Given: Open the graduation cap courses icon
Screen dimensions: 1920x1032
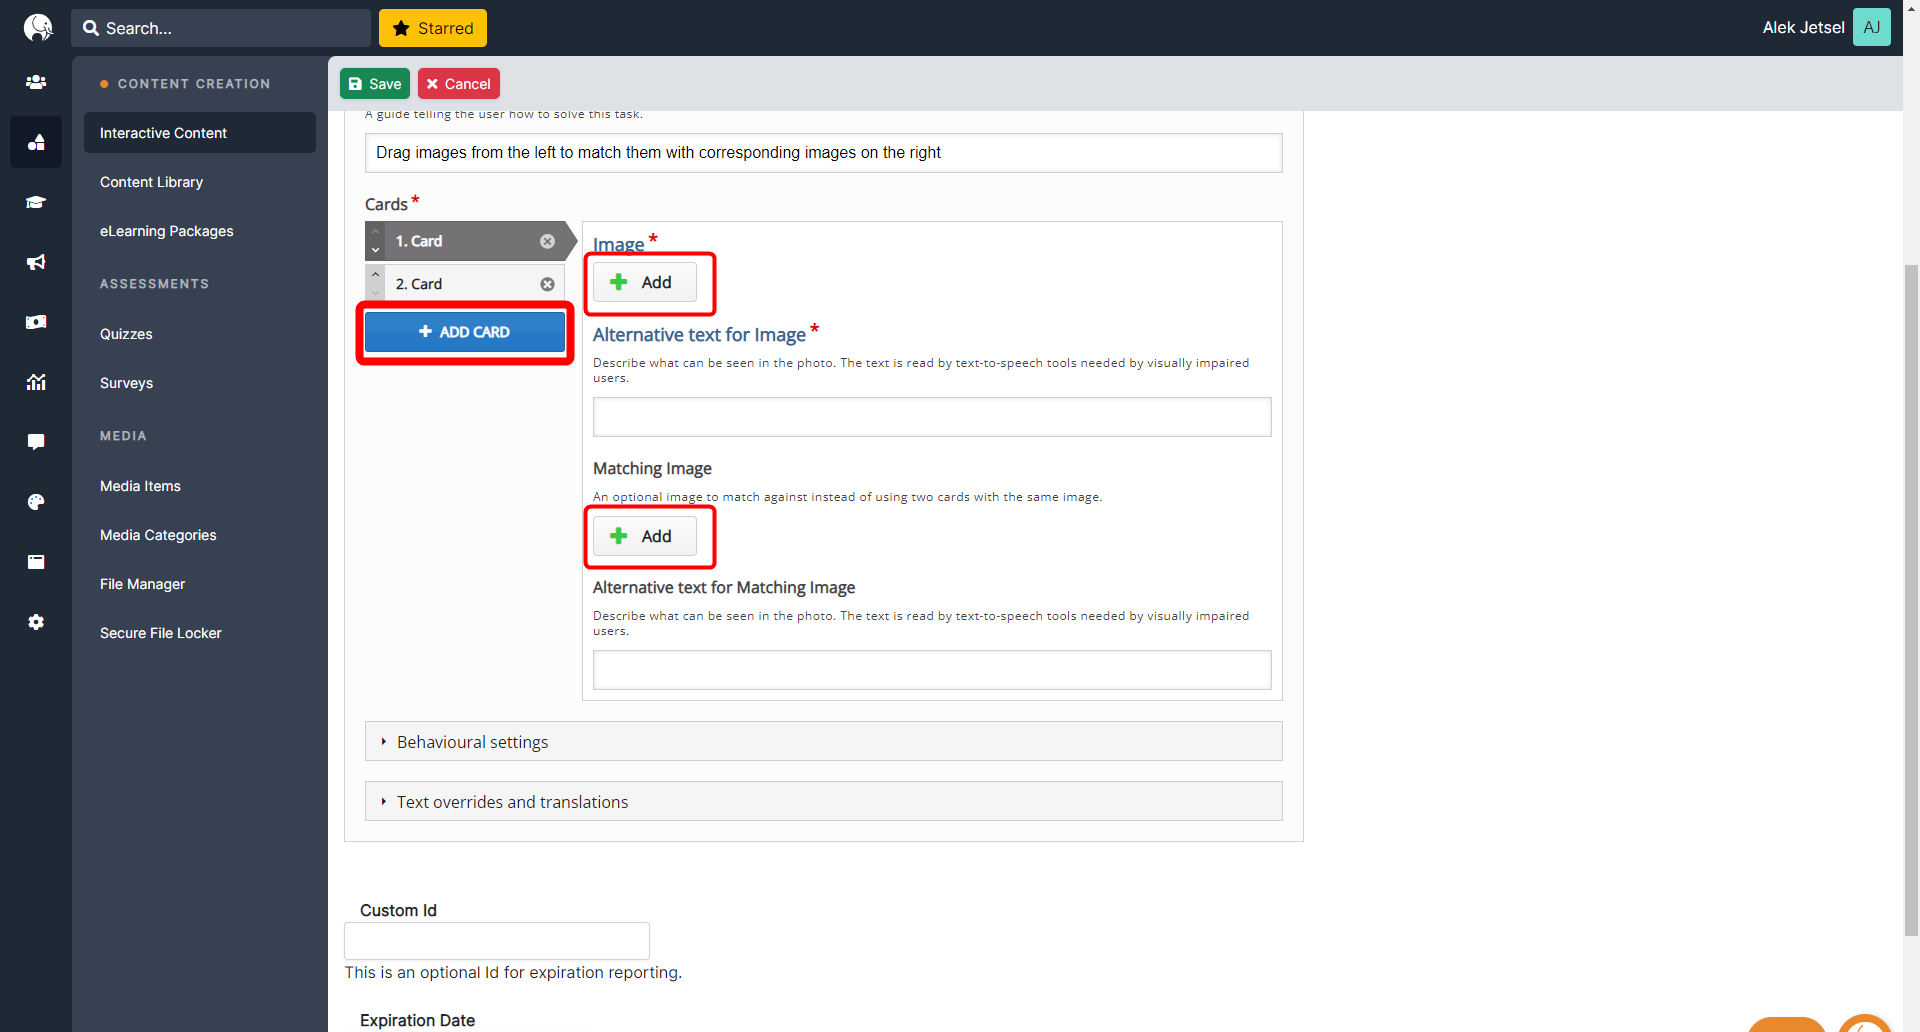Looking at the screenshot, I should point(36,202).
